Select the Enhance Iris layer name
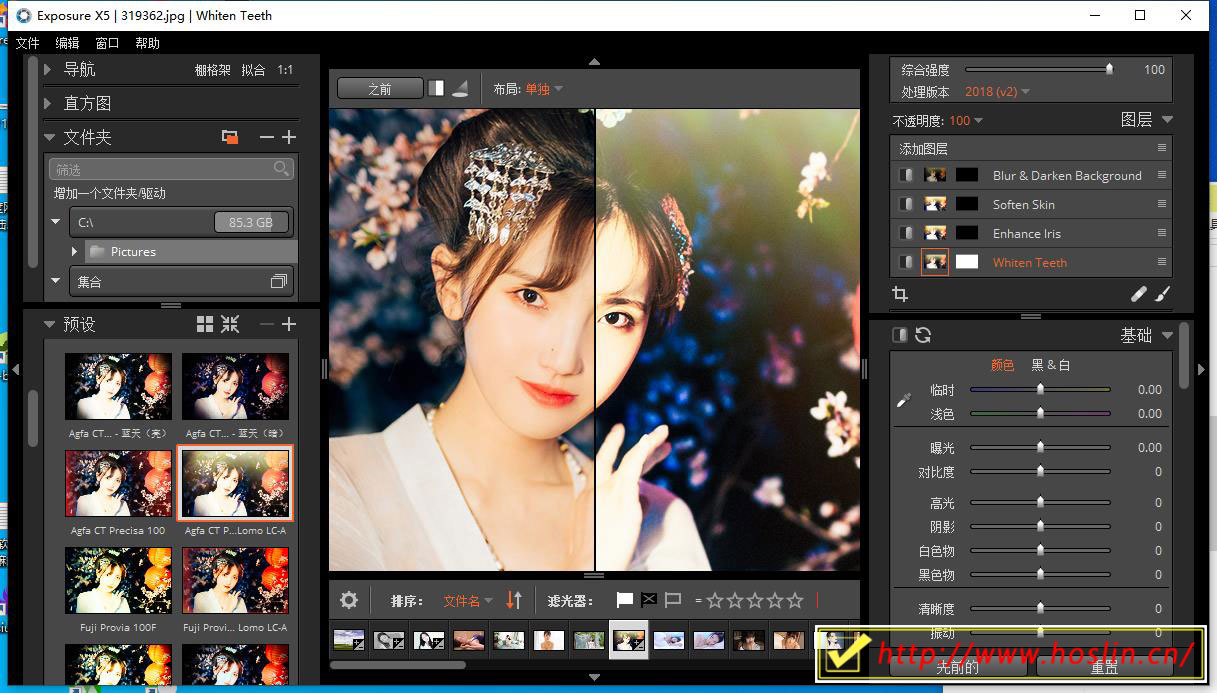This screenshot has height=693, width=1217. coord(1026,233)
